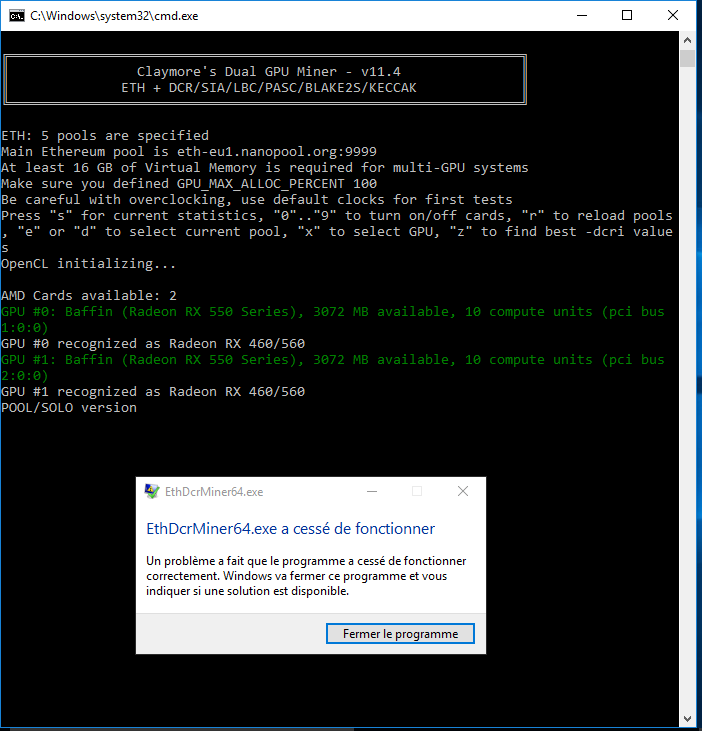Viewport: 702px width, 731px height.
Task: Click green 'GPU #1: Baffin' line
Action: click(332, 367)
